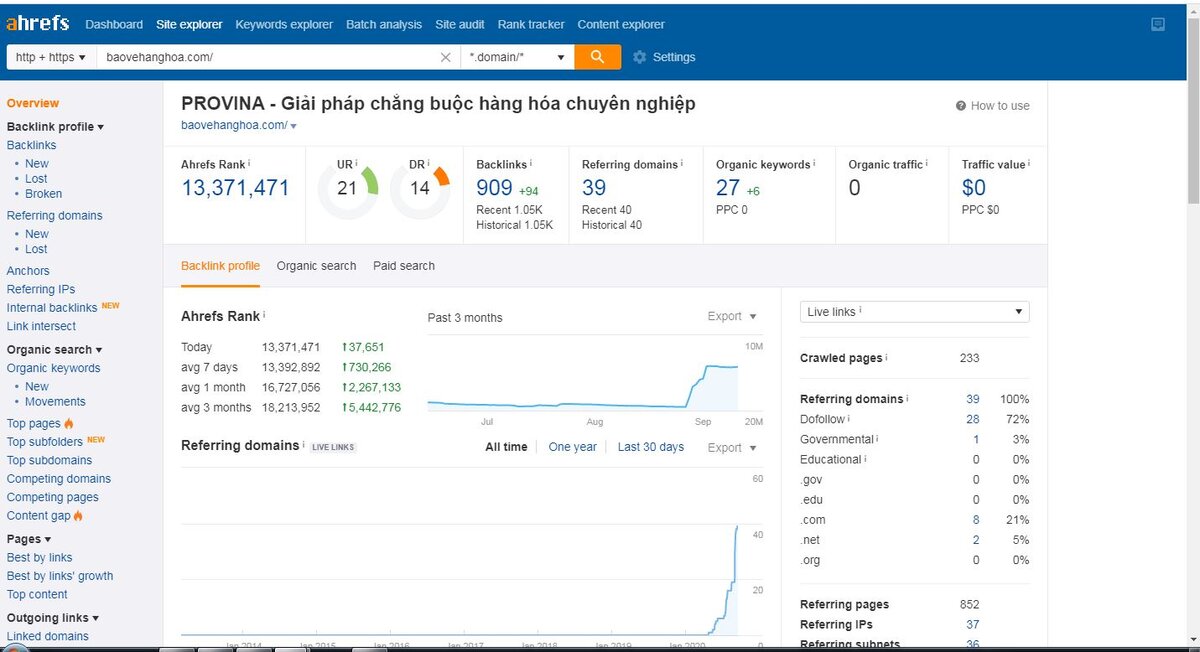Open Overview in the sidebar
This screenshot has height=652, width=1200.
(33, 103)
